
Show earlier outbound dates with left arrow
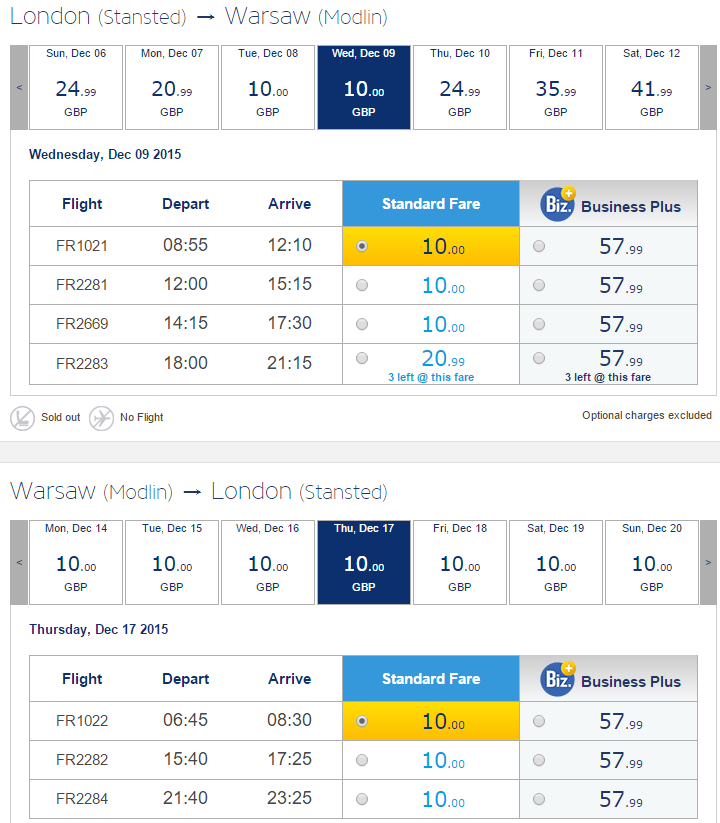point(19,87)
